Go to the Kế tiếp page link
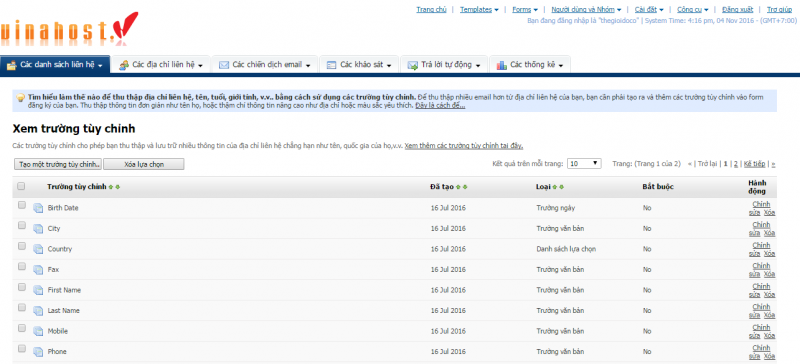Viewport: 800px width, 364px height. (754, 164)
